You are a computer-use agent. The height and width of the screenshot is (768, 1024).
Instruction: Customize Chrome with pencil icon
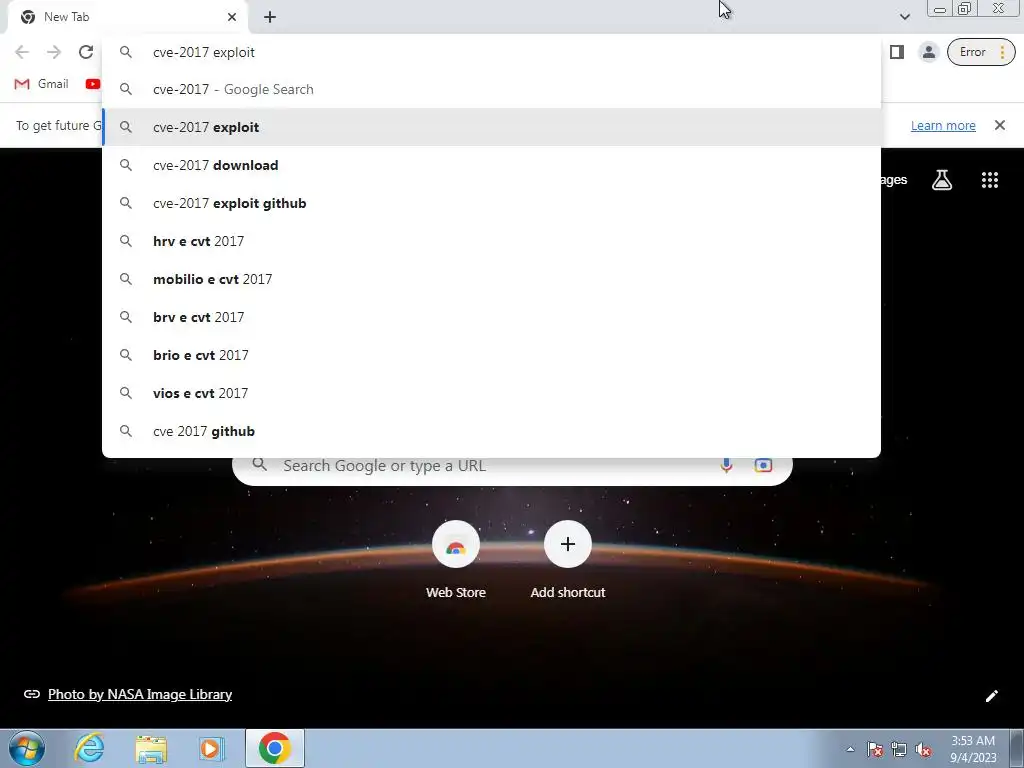click(x=991, y=696)
